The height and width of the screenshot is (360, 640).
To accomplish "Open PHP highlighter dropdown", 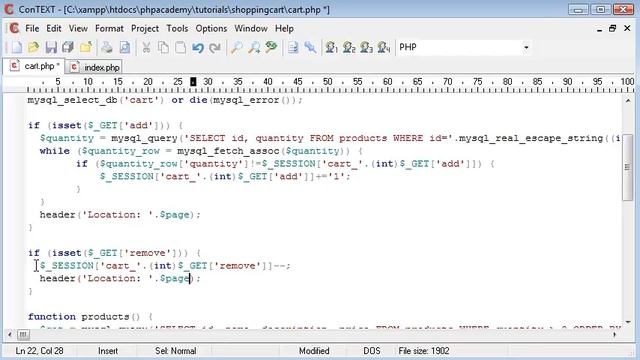I will click(x=526, y=47).
